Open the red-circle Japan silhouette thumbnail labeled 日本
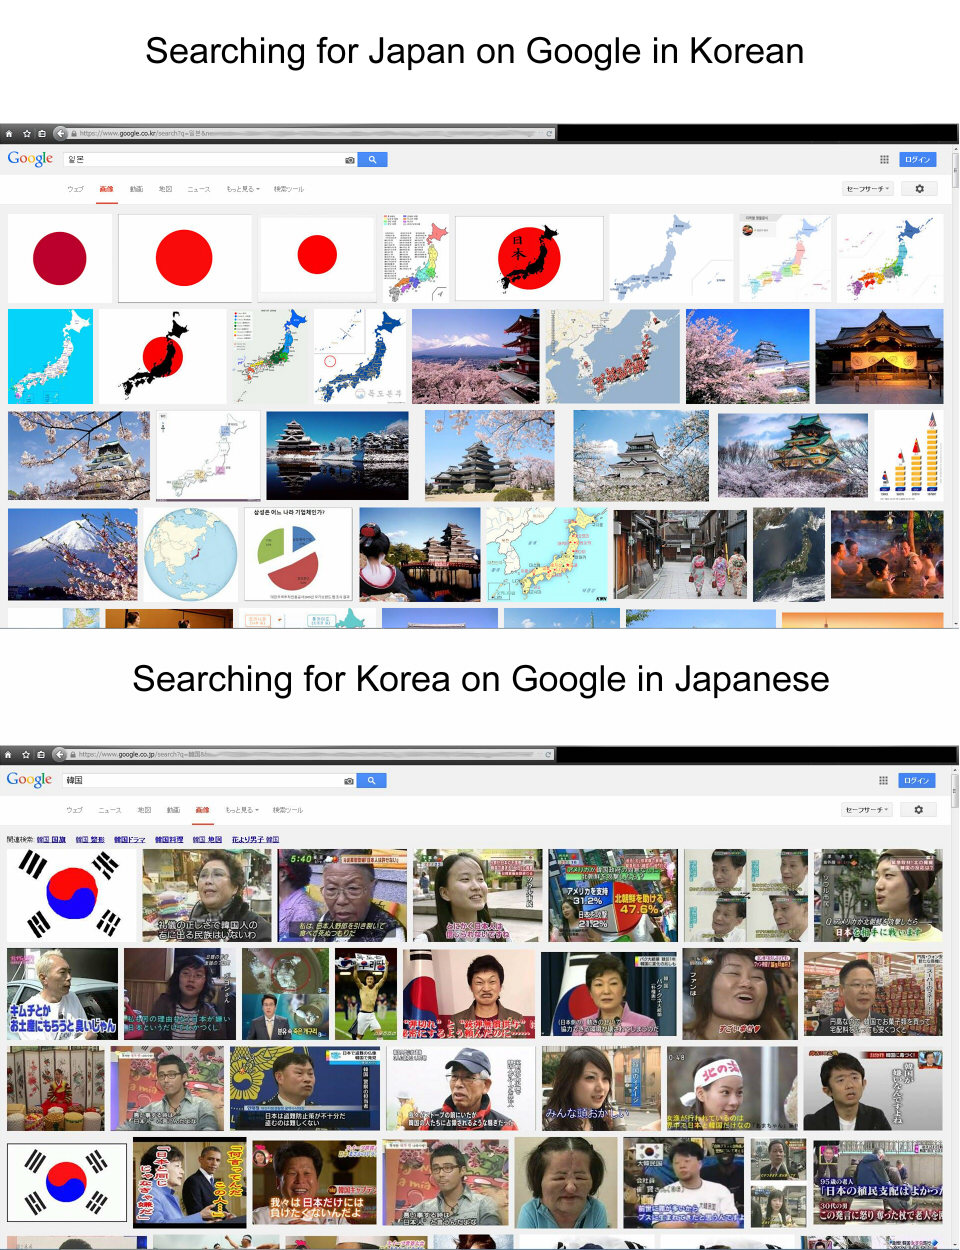960x1250 pixels. pyautogui.click(x=529, y=257)
